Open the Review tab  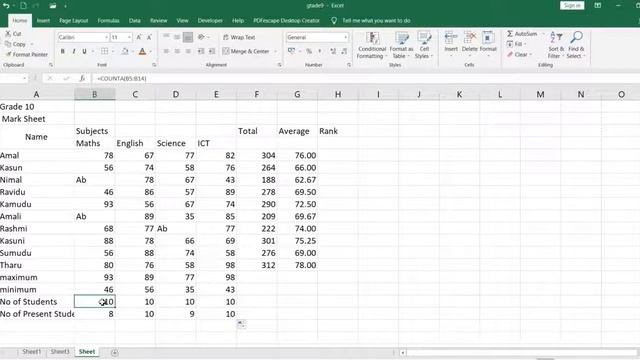pos(158,20)
